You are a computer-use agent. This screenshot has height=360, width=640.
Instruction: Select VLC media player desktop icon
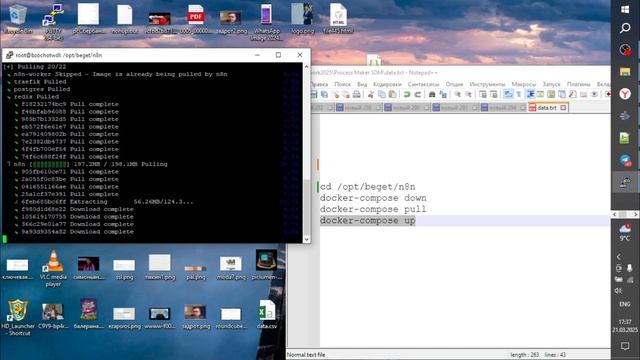(x=53, y=268)
